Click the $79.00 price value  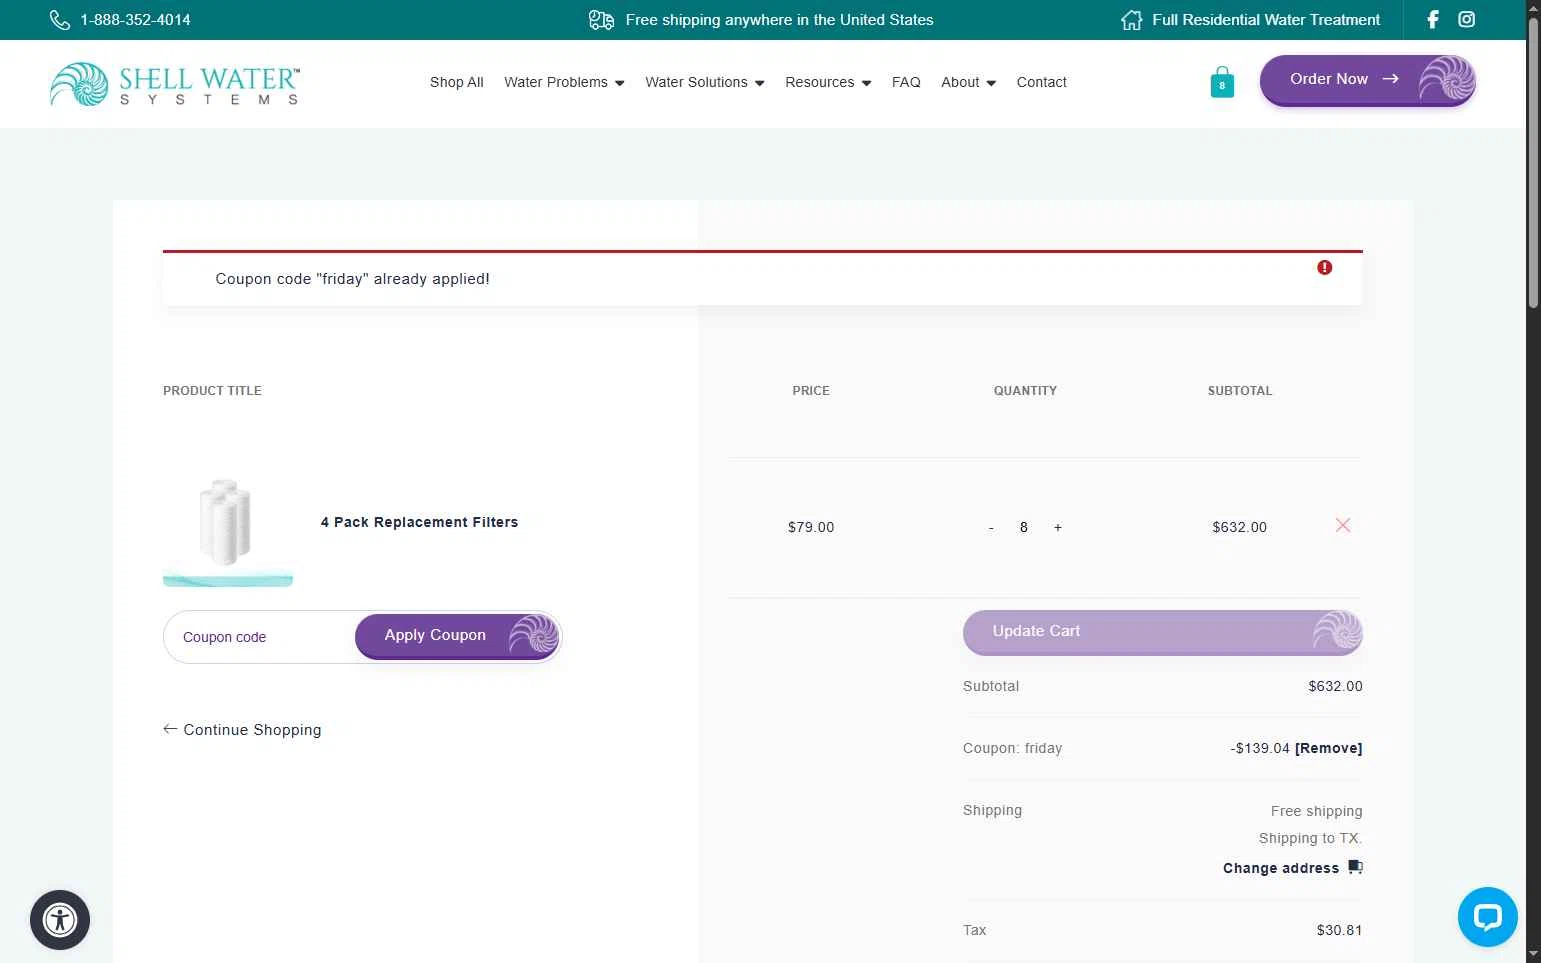pos(811,527)
